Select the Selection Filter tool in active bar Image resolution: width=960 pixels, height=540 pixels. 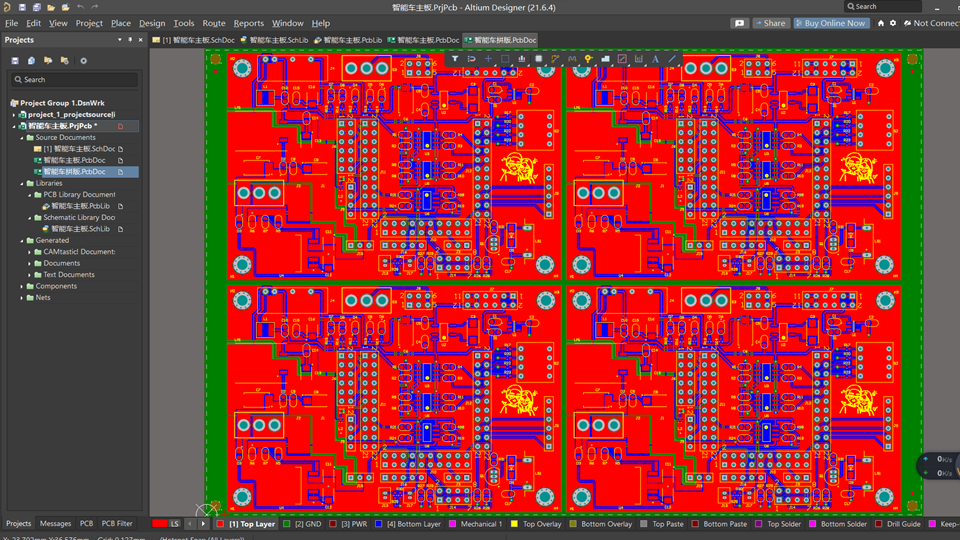pos(455,59)
